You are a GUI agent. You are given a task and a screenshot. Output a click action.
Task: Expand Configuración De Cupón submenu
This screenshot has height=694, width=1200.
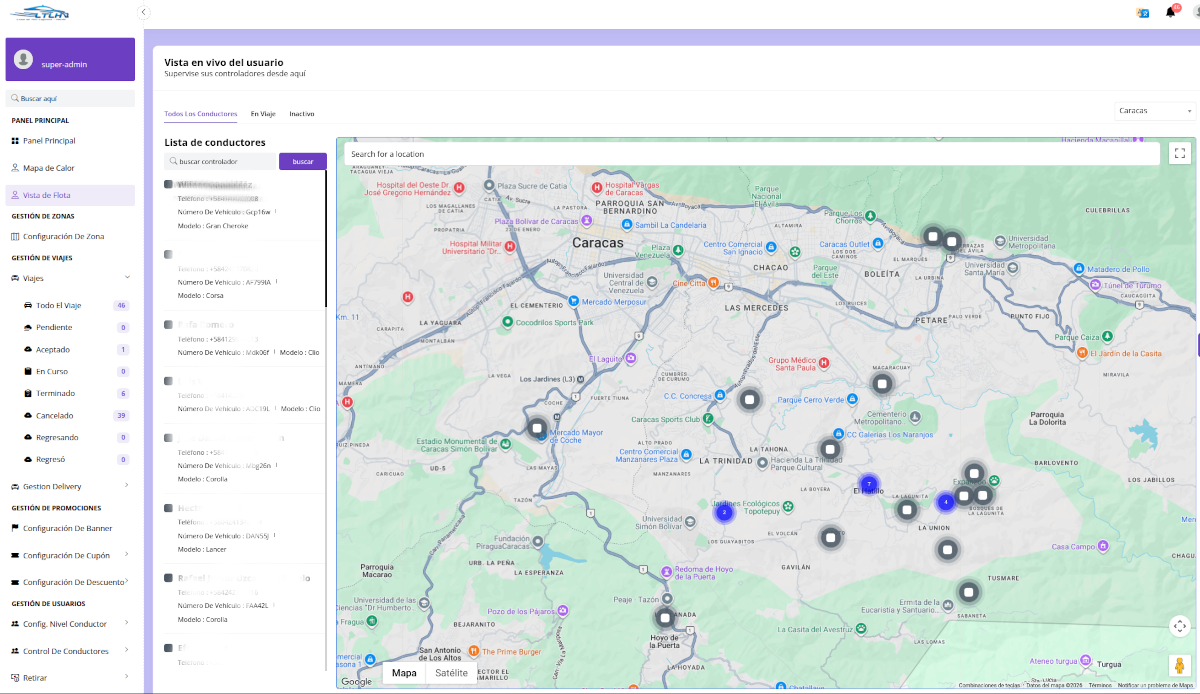pos(70,555)
